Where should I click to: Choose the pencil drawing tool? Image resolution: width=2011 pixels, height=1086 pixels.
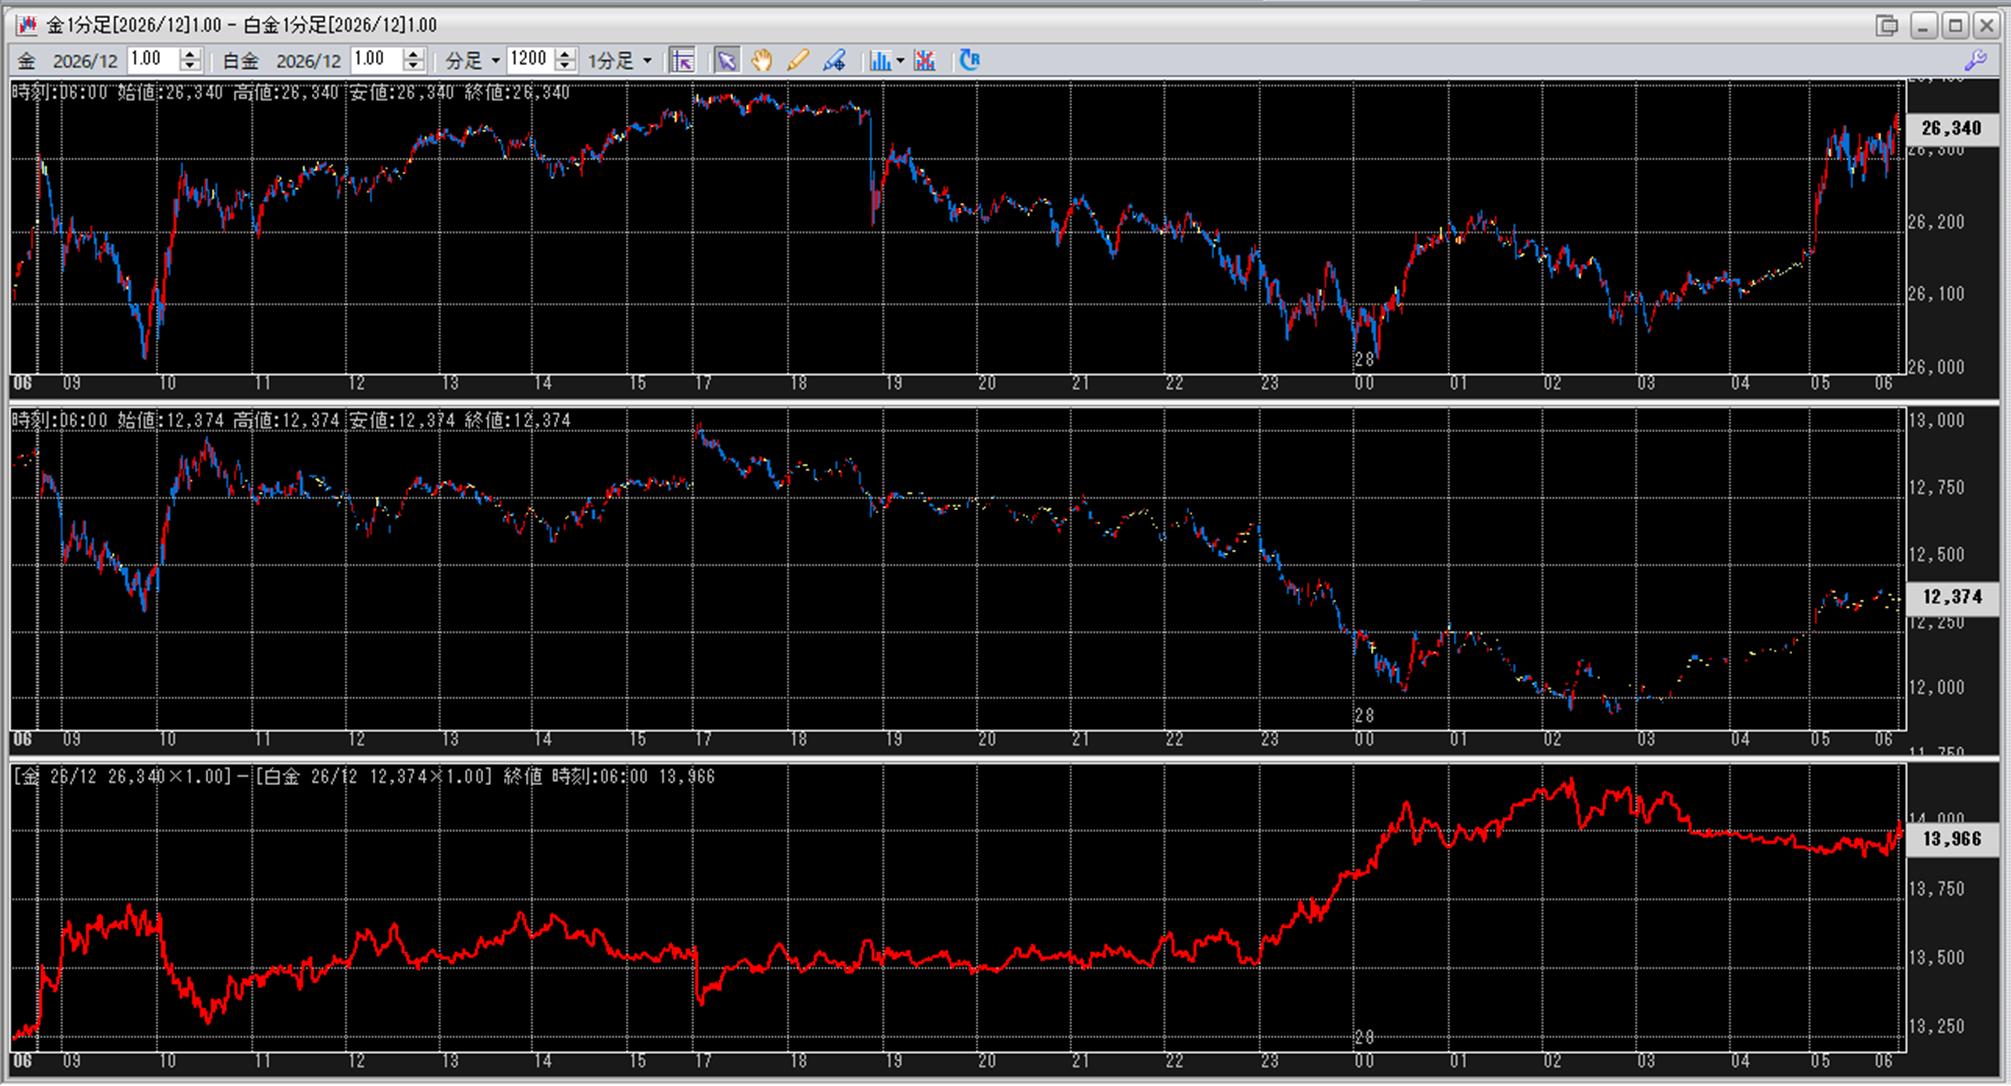(x=797, y=61)
